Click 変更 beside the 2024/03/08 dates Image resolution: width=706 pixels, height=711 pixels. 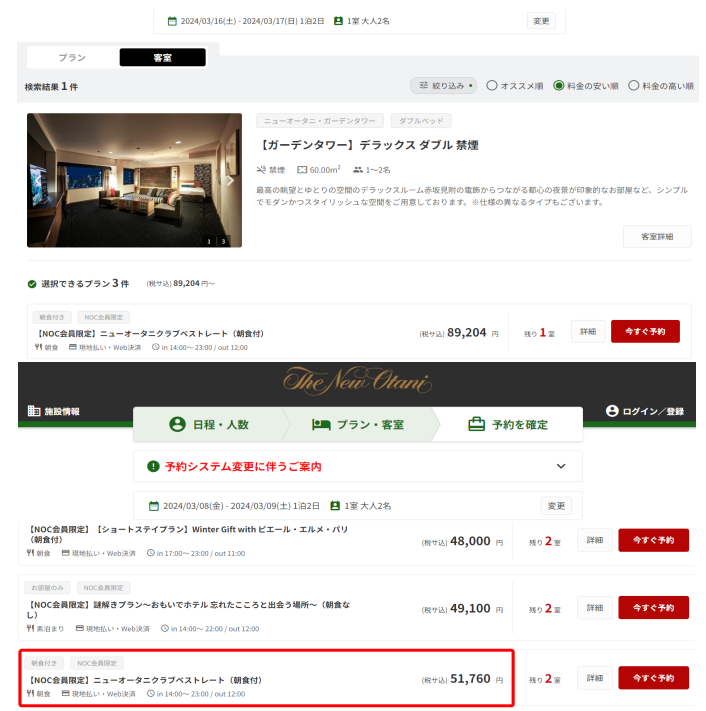click(556, 506)
